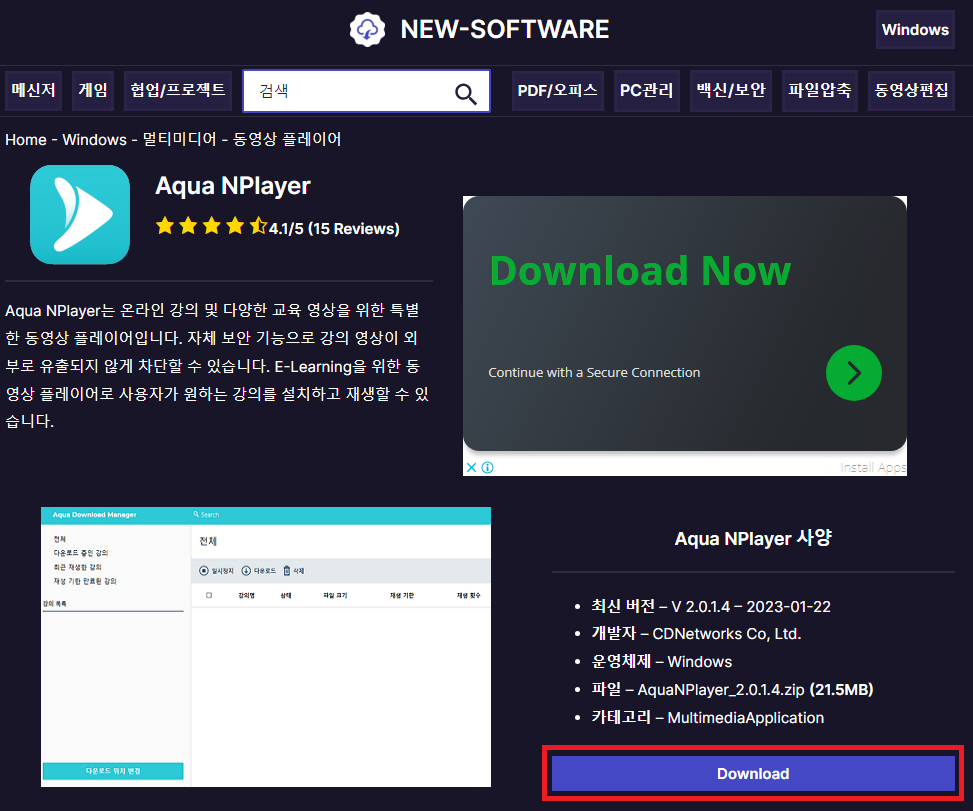Open the 동영상편집 category
The width and height of the screenshot is (973, 811).
tap(912, 91)
